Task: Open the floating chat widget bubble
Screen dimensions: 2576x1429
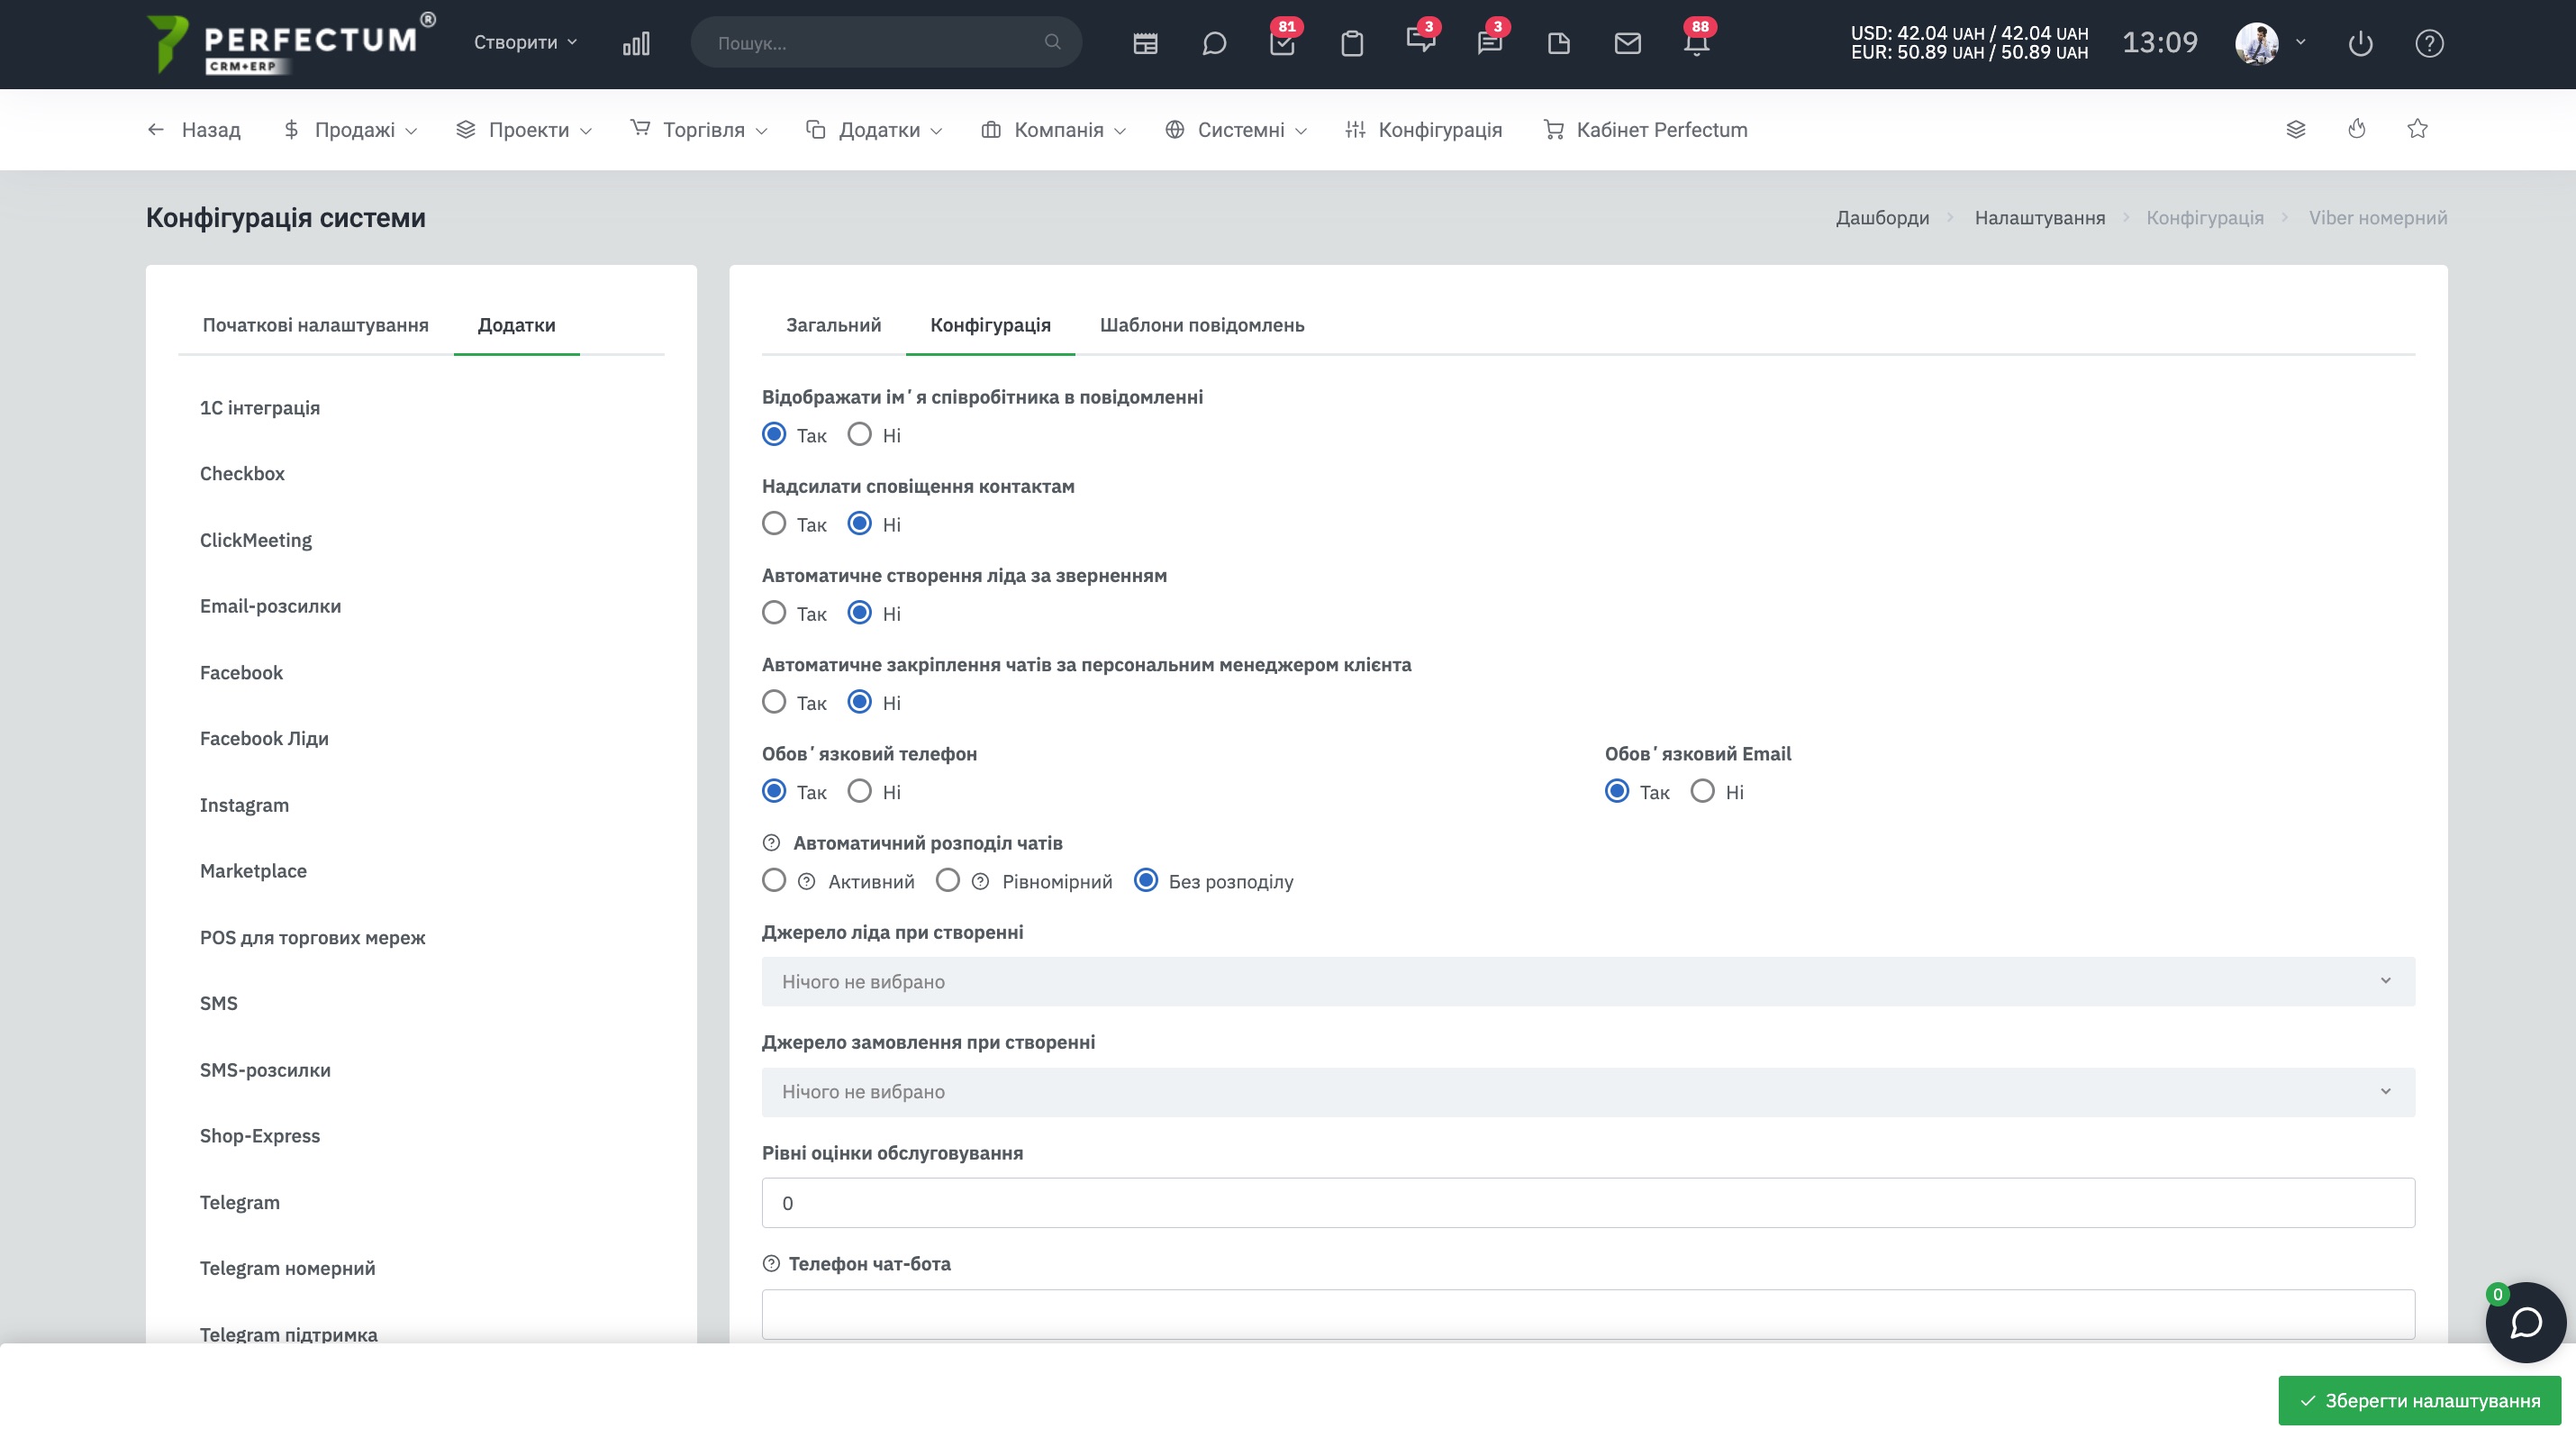Action: click(2525, 1322)
